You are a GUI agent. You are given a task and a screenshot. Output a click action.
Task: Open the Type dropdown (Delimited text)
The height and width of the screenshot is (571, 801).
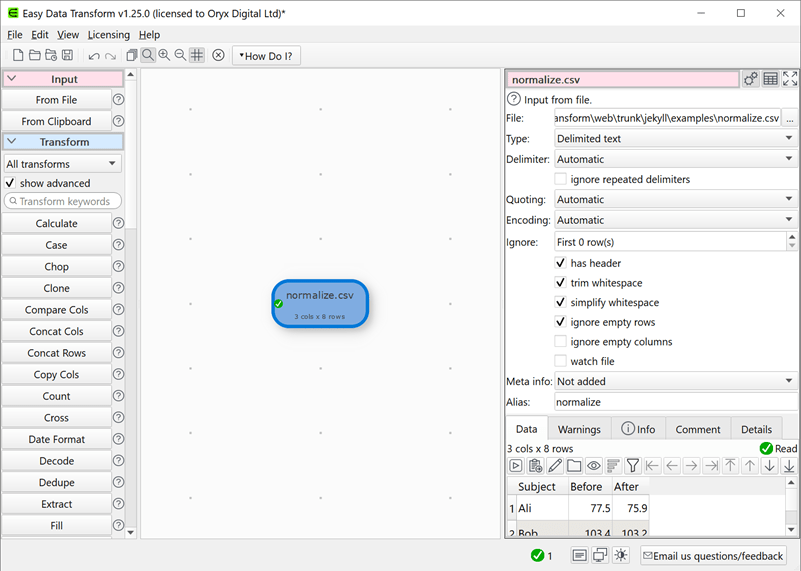pyautogui.click(x=675, y=138)
